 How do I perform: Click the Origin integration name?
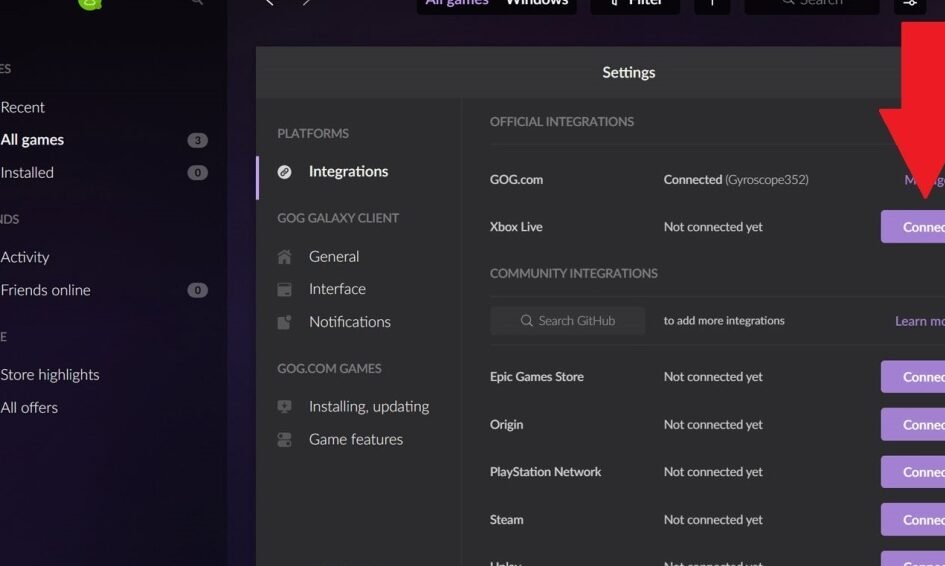click(x=506, y=425)
